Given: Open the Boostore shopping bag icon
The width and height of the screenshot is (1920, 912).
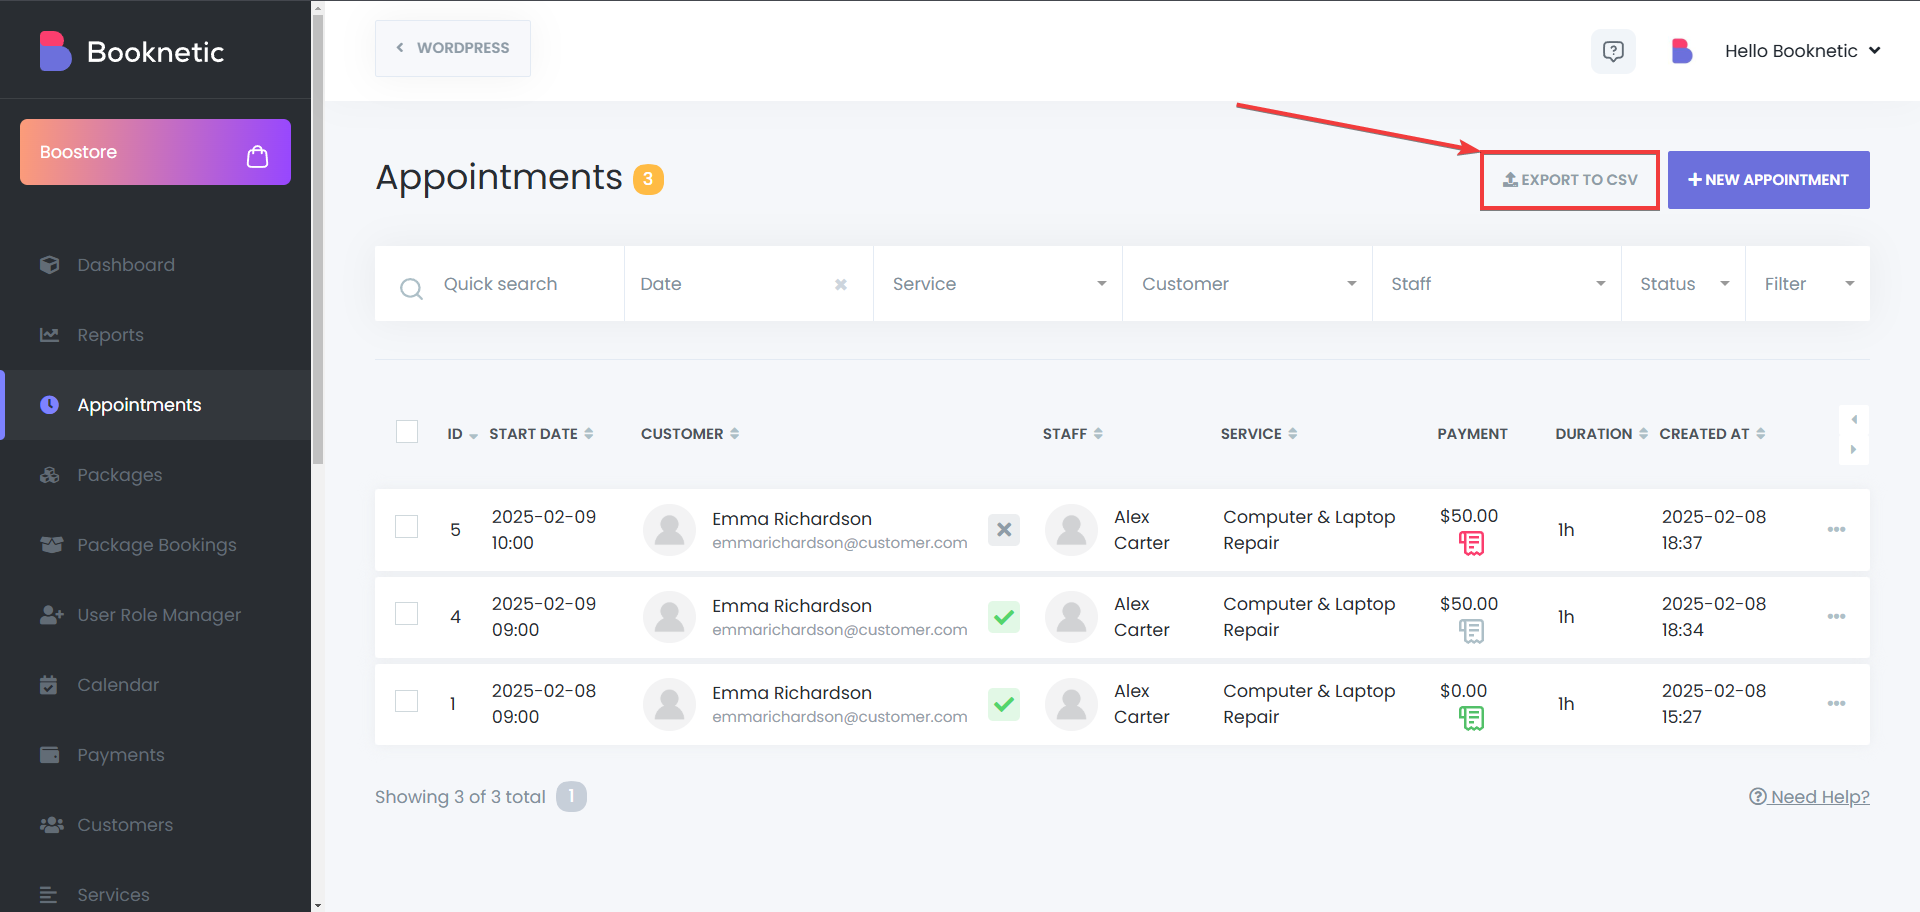Looking at the screenshot, I should [x=257, y=156].
